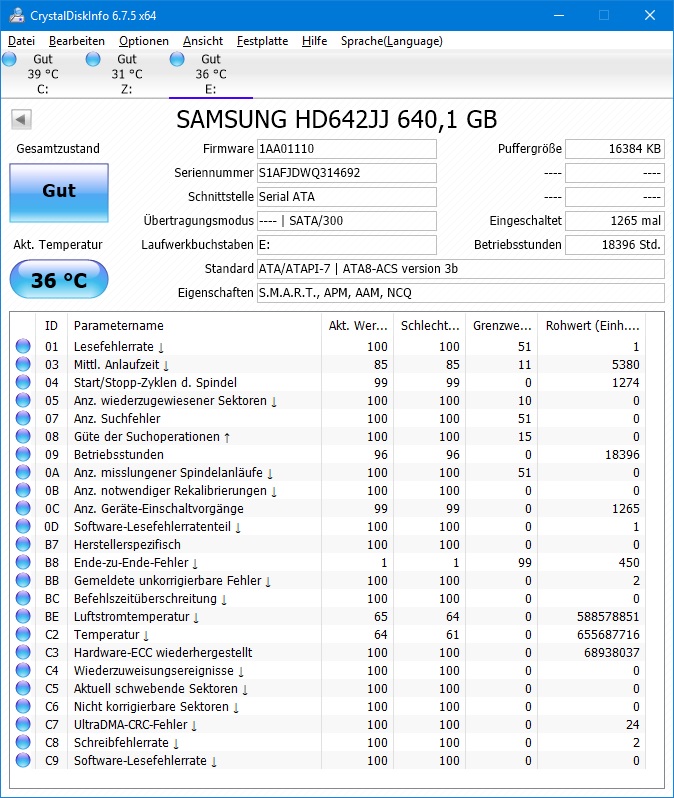This screenshot has height=798, width=674.
Task: Click status circle for Gemeldete unkorrigierbare Fehler
Action: 23,580
